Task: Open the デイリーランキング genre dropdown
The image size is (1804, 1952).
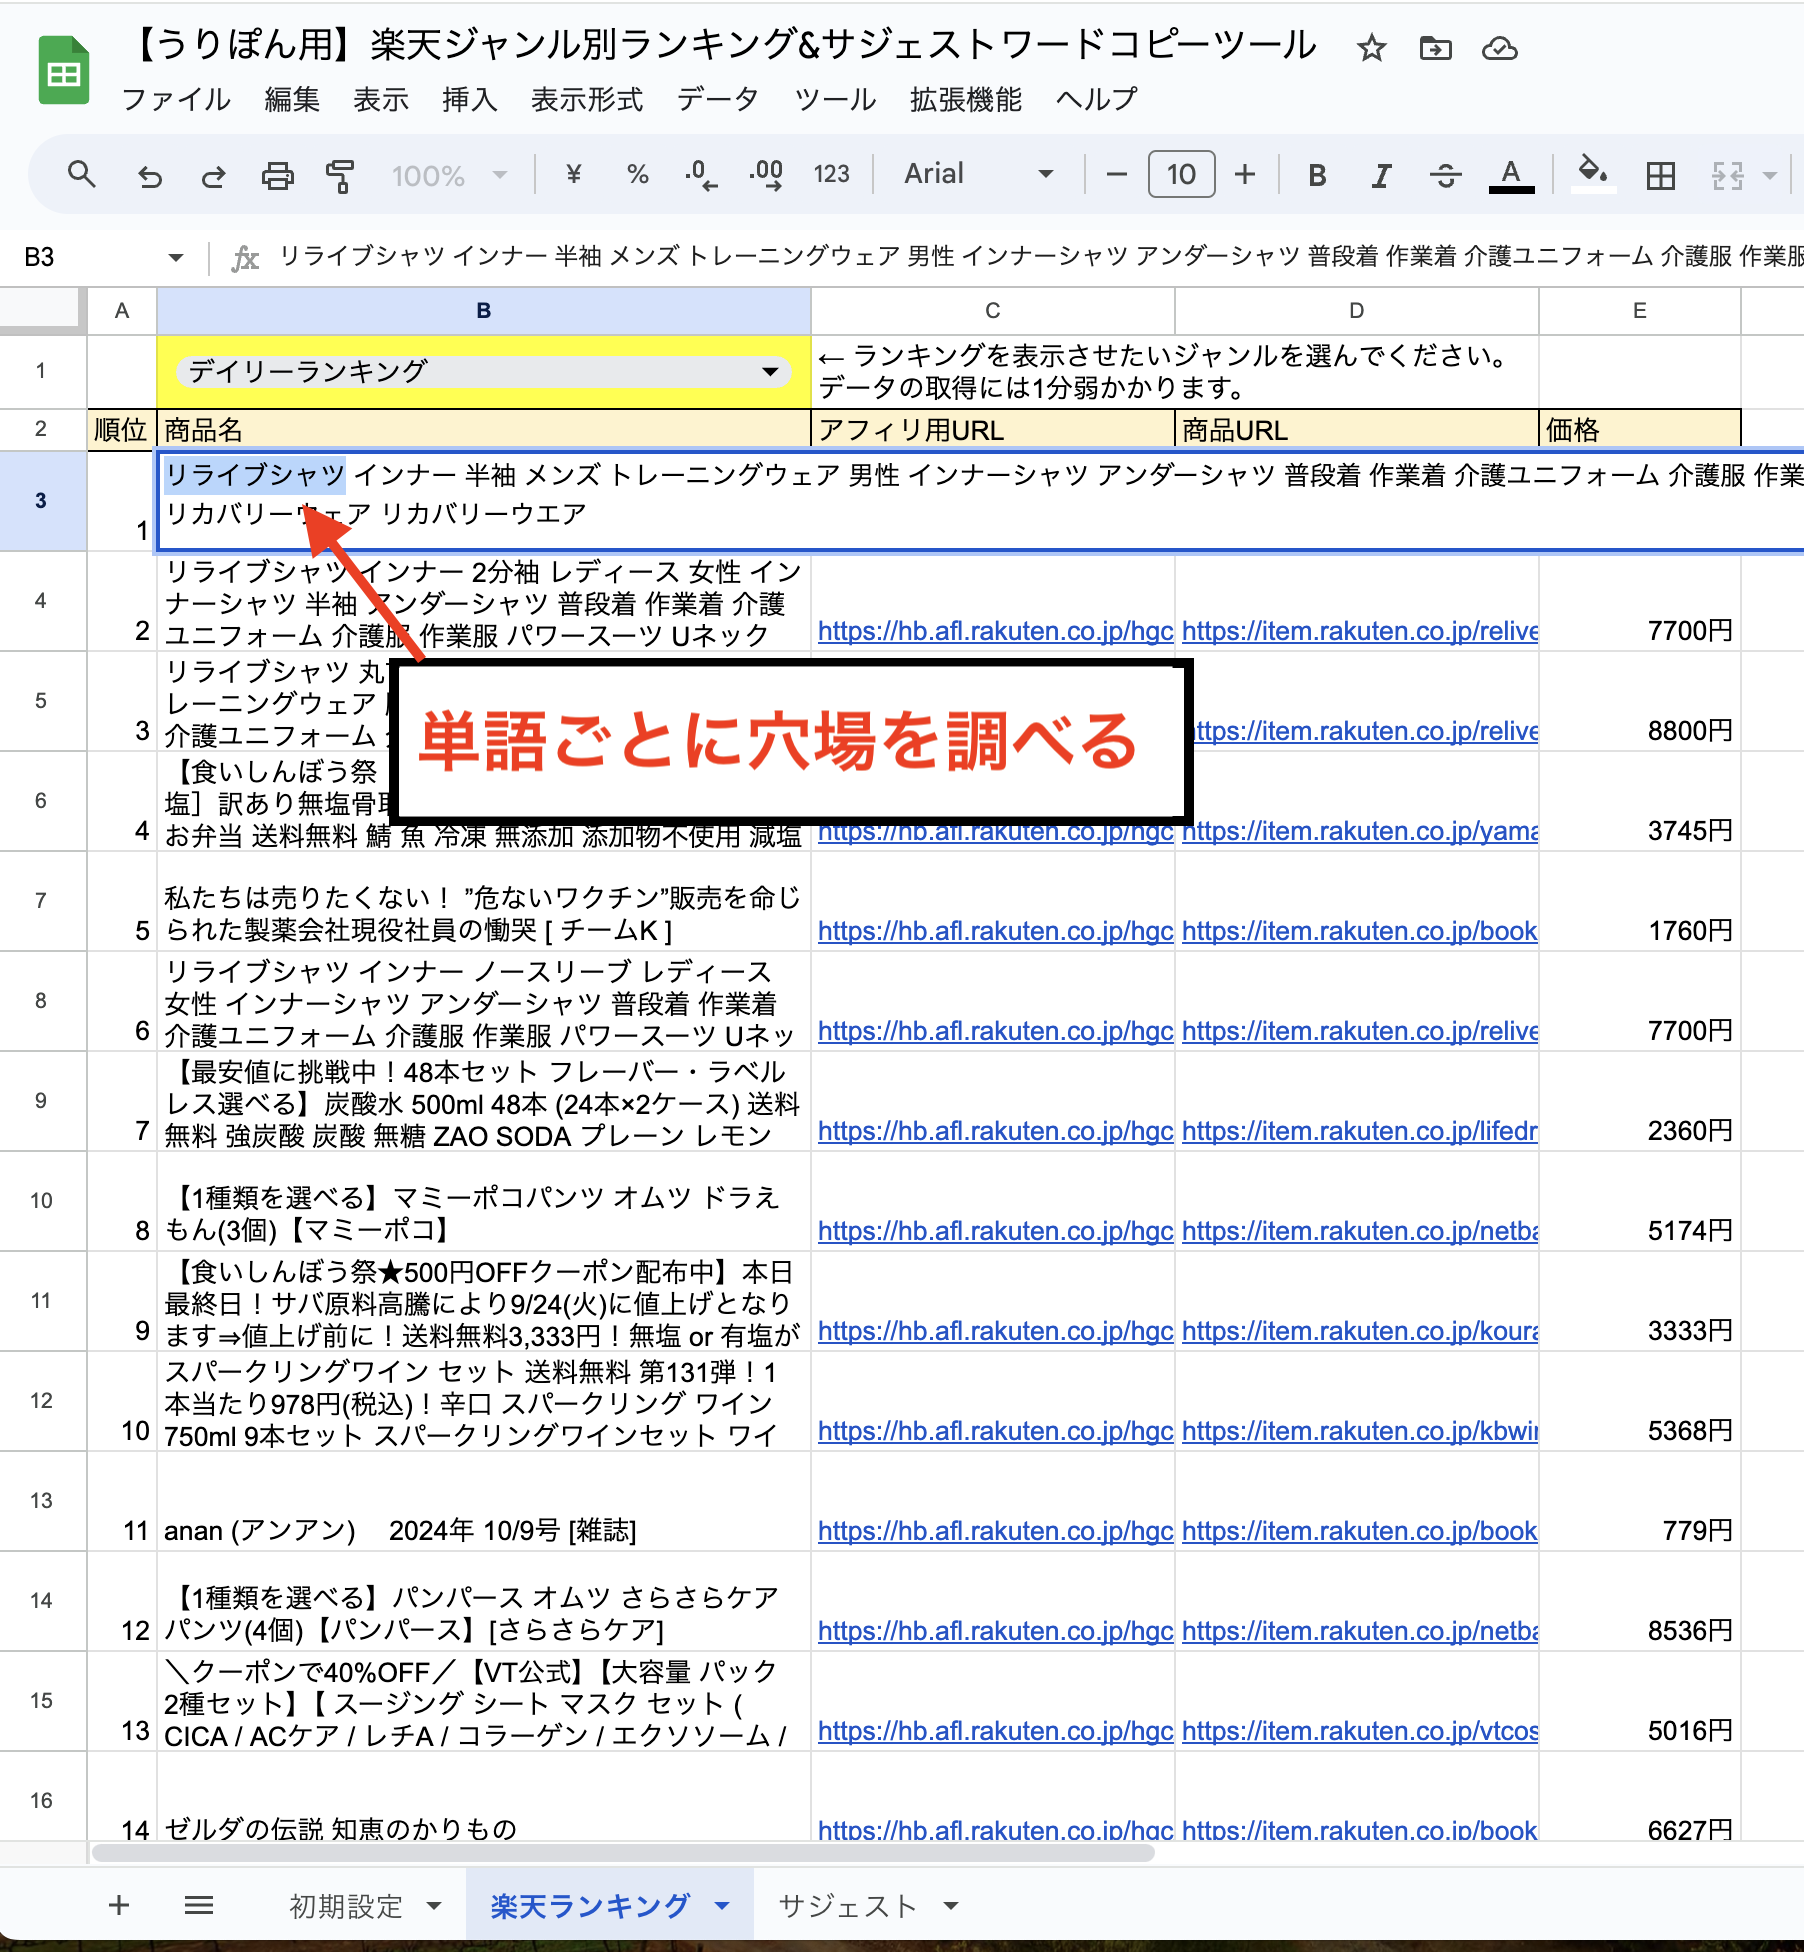Action: click(x=769, y=372)
